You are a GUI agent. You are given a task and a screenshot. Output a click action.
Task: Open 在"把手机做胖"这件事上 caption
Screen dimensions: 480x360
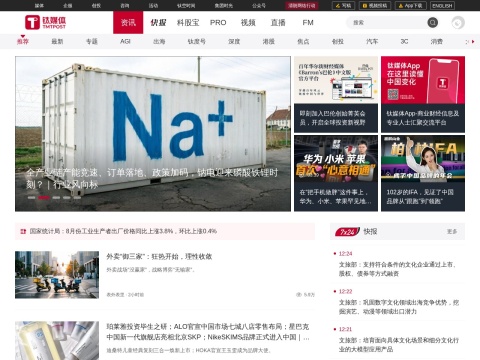click(335, 197)
